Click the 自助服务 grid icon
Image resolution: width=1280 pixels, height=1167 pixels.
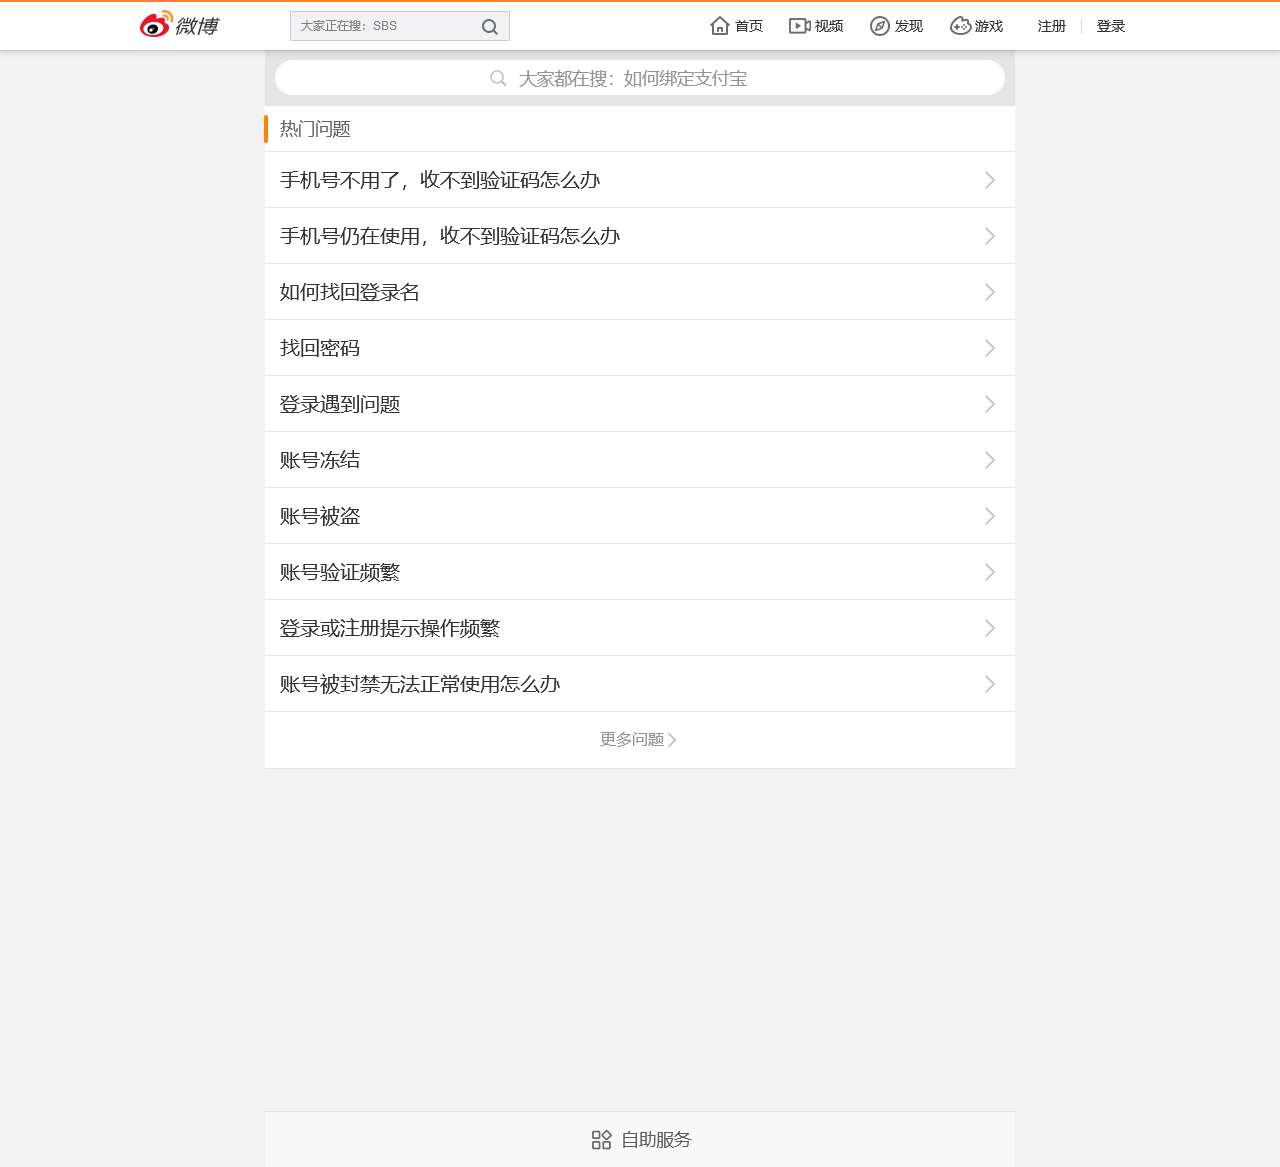tap(601, 1140)
